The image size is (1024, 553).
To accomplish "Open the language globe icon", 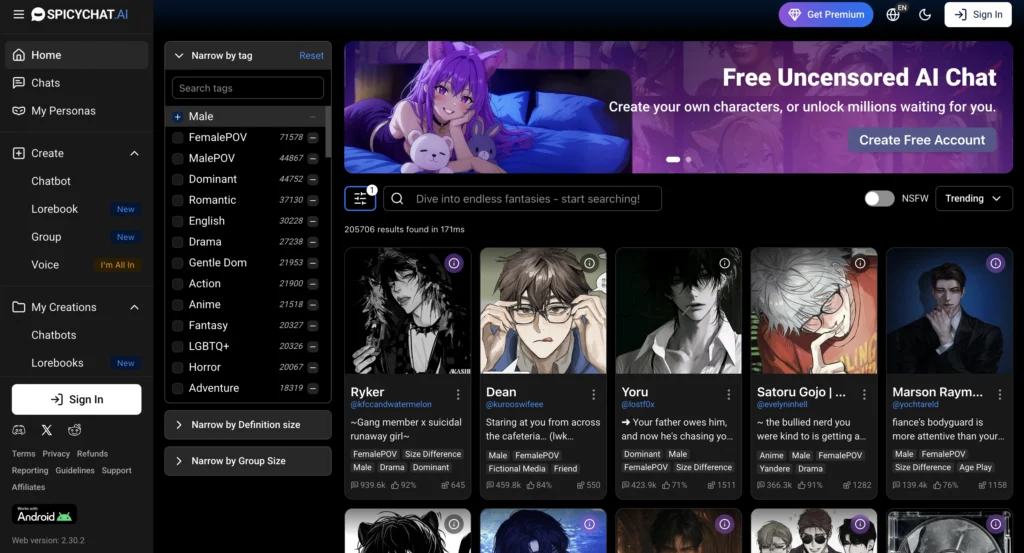I will pos(893,14).
